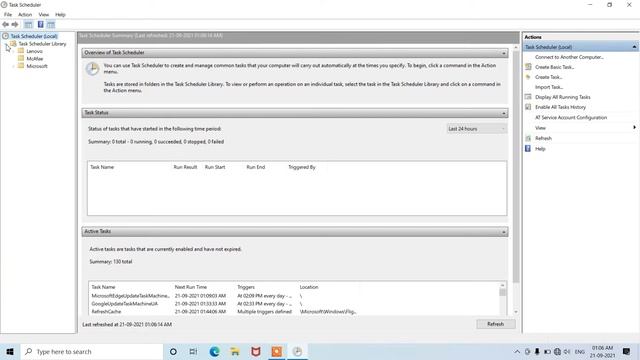Open the Help menu
The width and height of the screenshot is (640, 360).
point(60,14)
